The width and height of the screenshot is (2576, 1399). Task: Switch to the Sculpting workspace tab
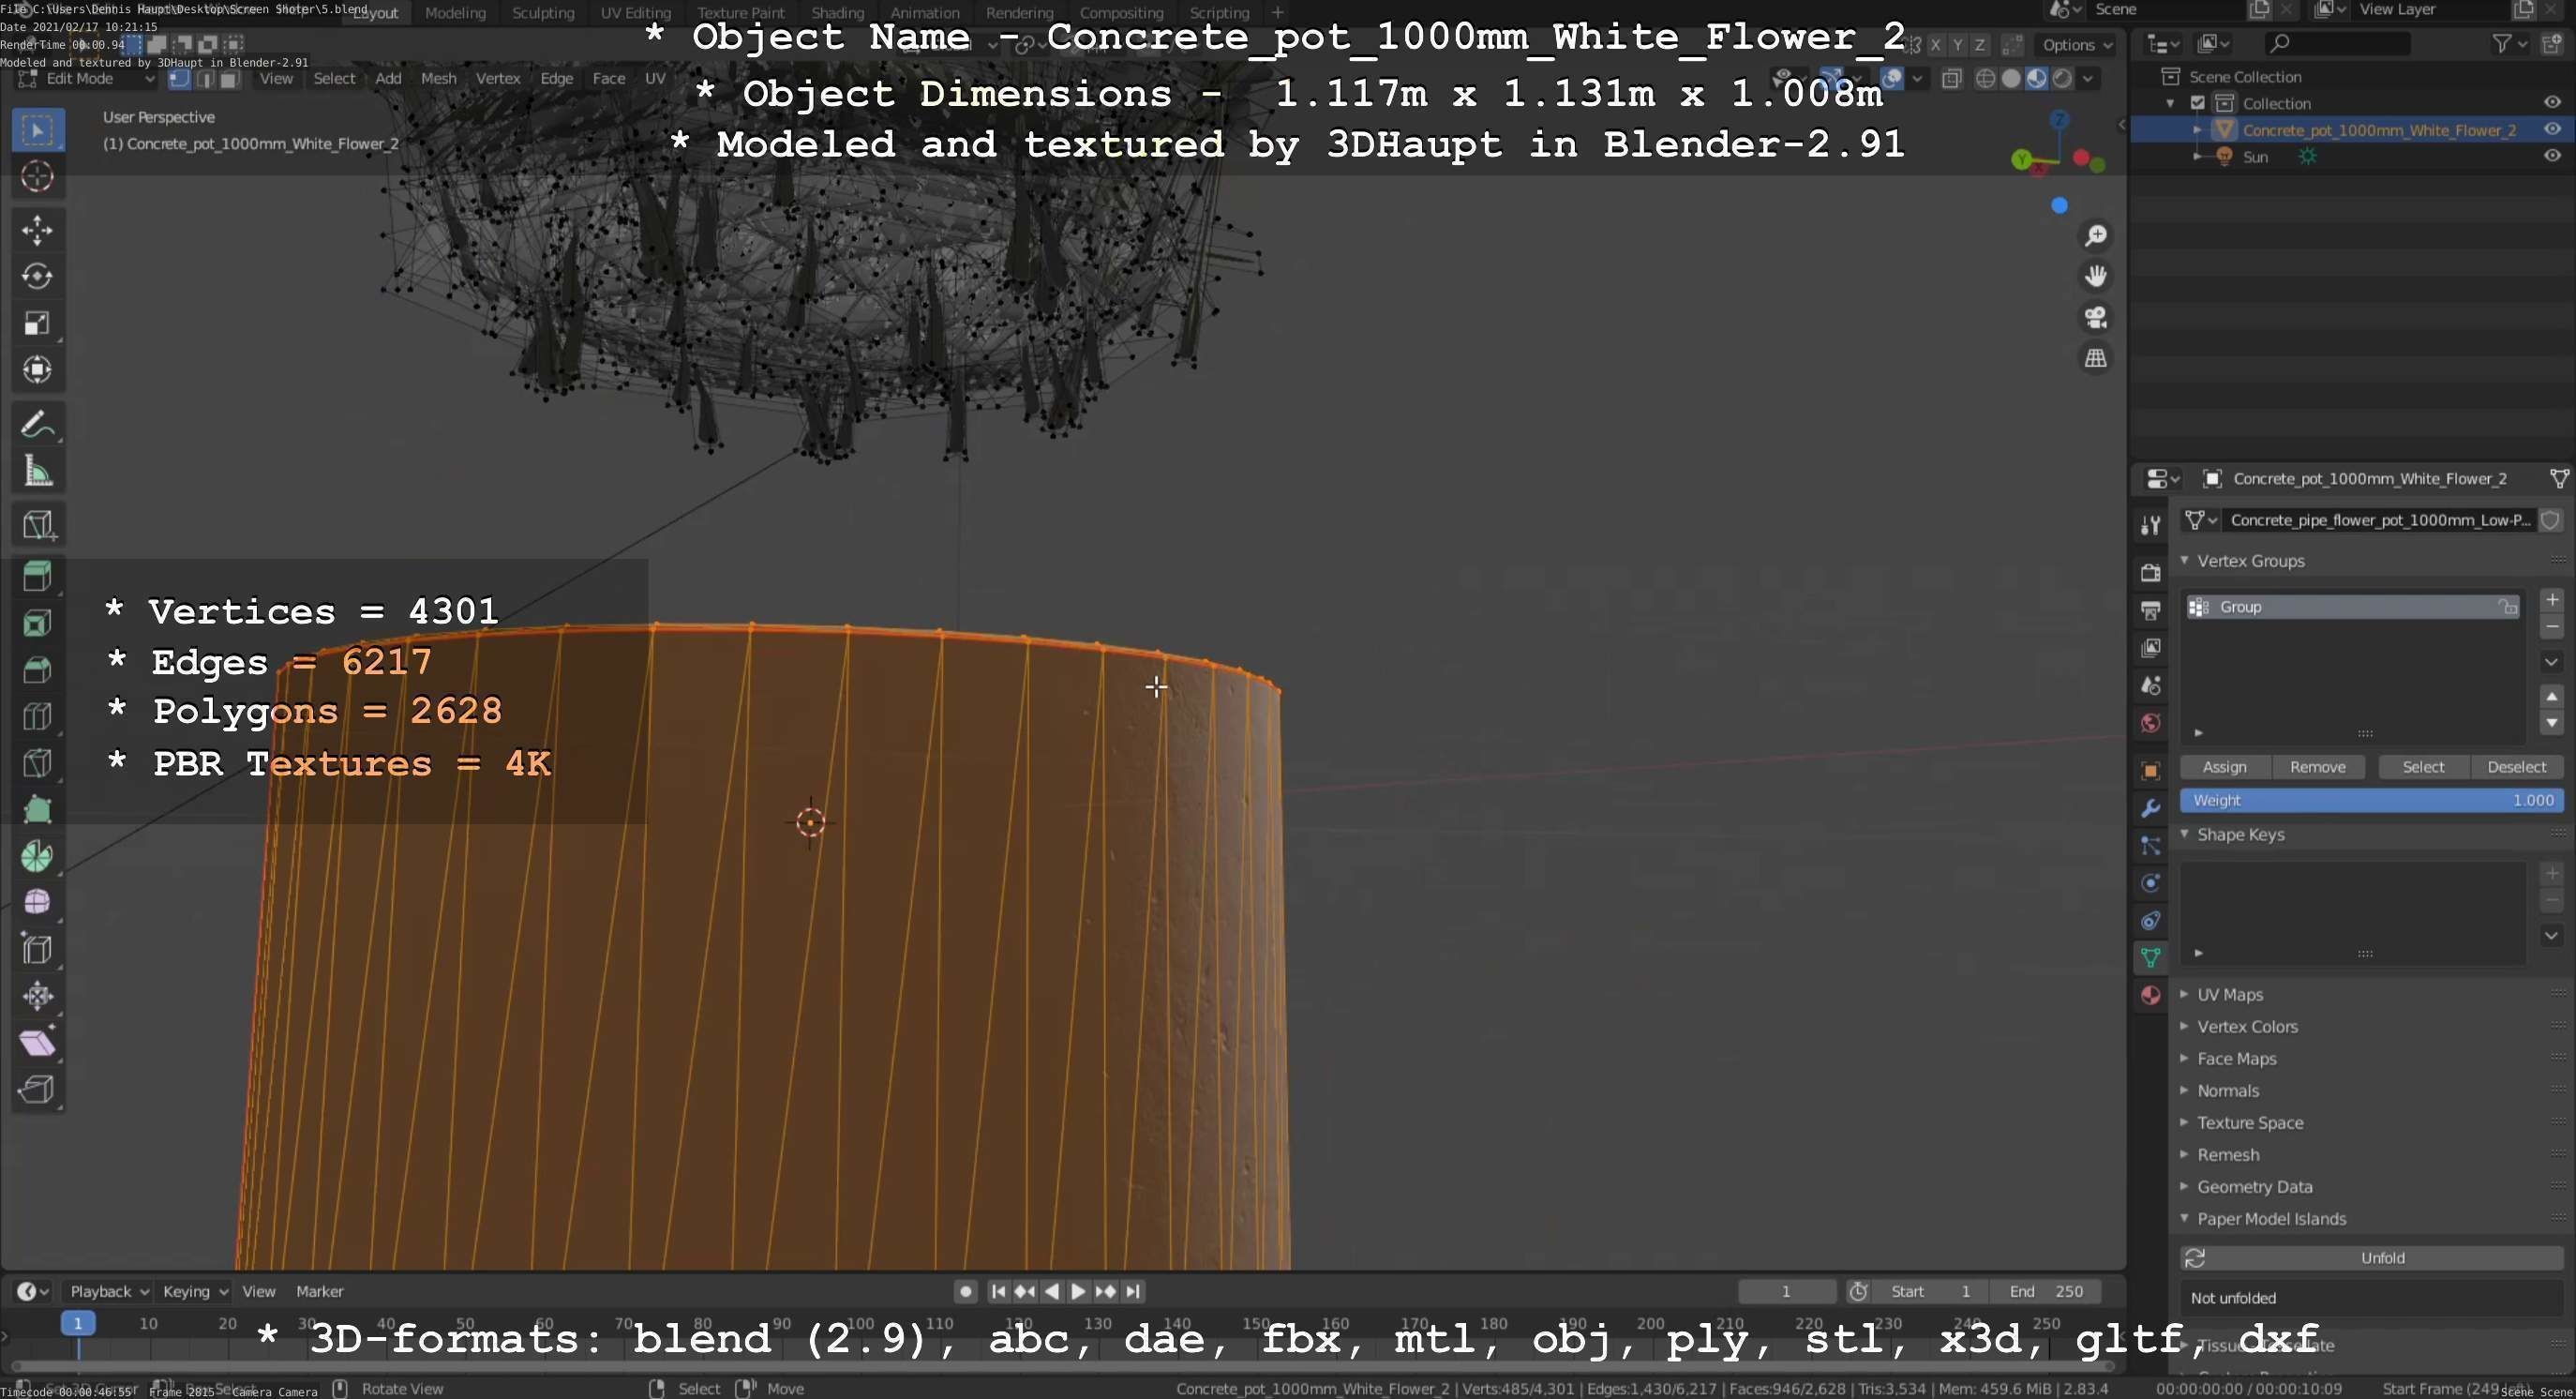543,13
